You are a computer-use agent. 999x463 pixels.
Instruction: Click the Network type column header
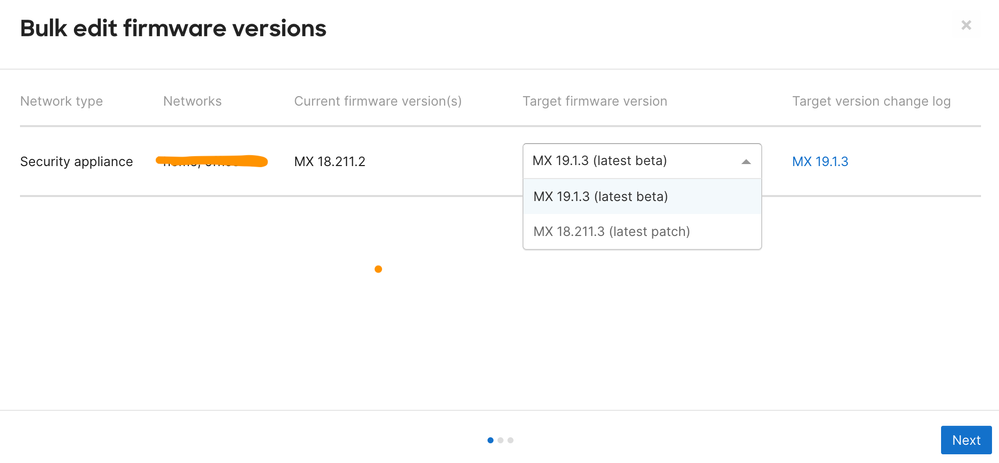(x=61, y=101)
